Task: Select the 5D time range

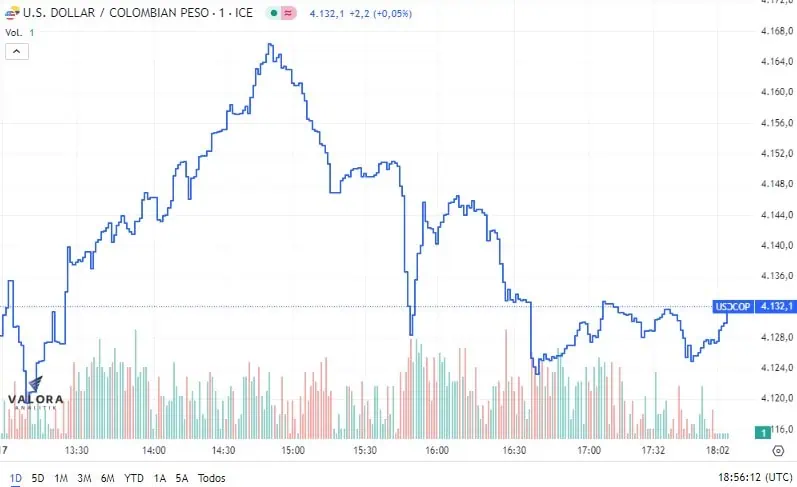Action: click(x=38, y=478)
